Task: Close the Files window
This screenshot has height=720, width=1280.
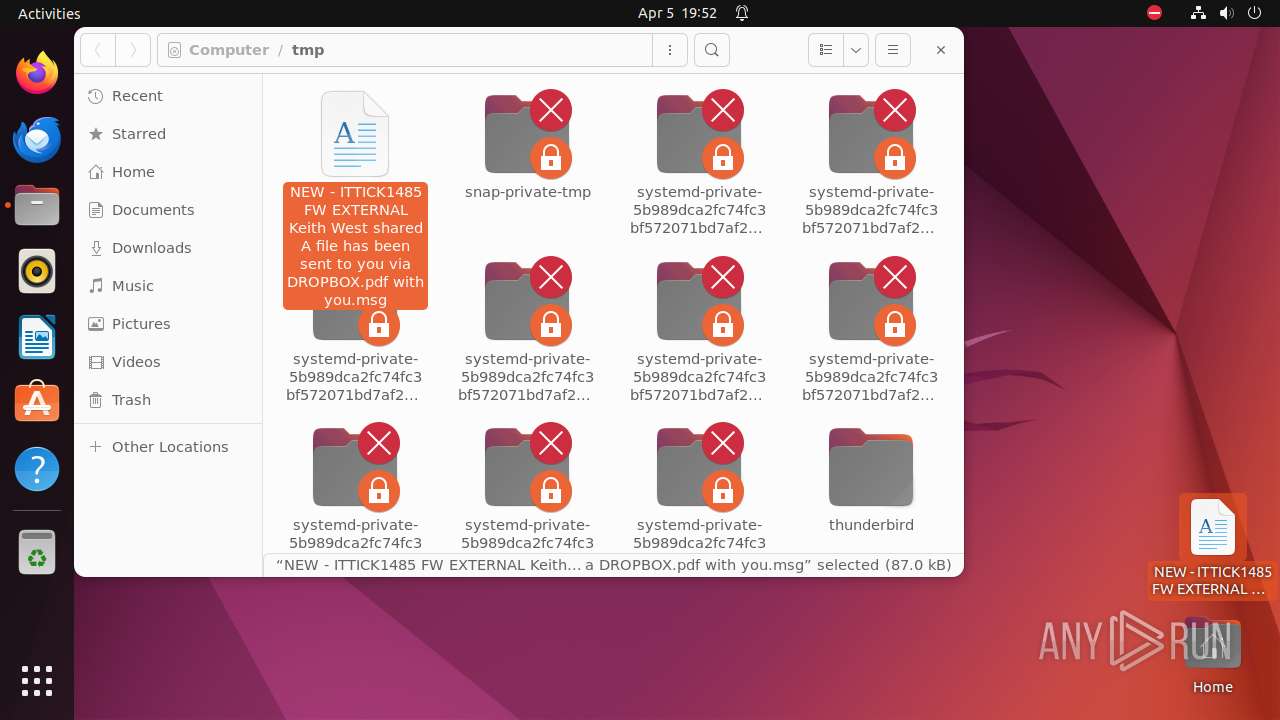Action: (x=940, y=50)
